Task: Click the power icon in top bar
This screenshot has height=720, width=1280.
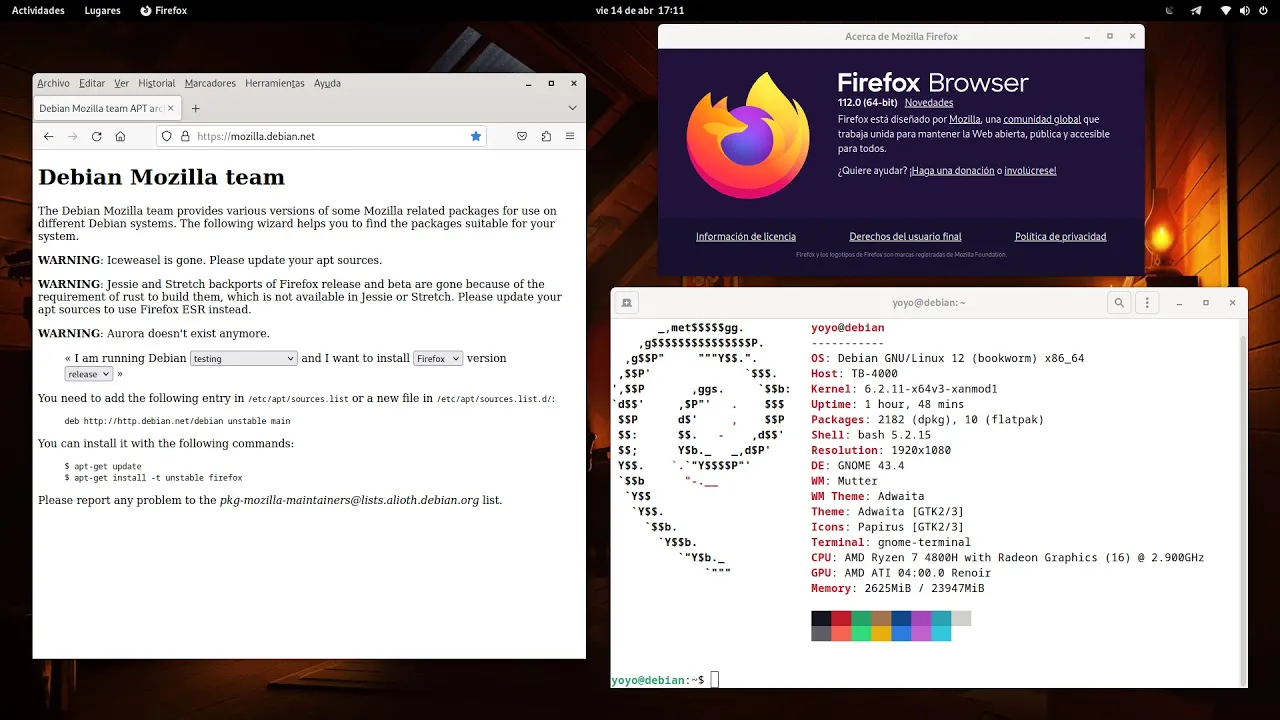Action: [x=1264, y=10]
